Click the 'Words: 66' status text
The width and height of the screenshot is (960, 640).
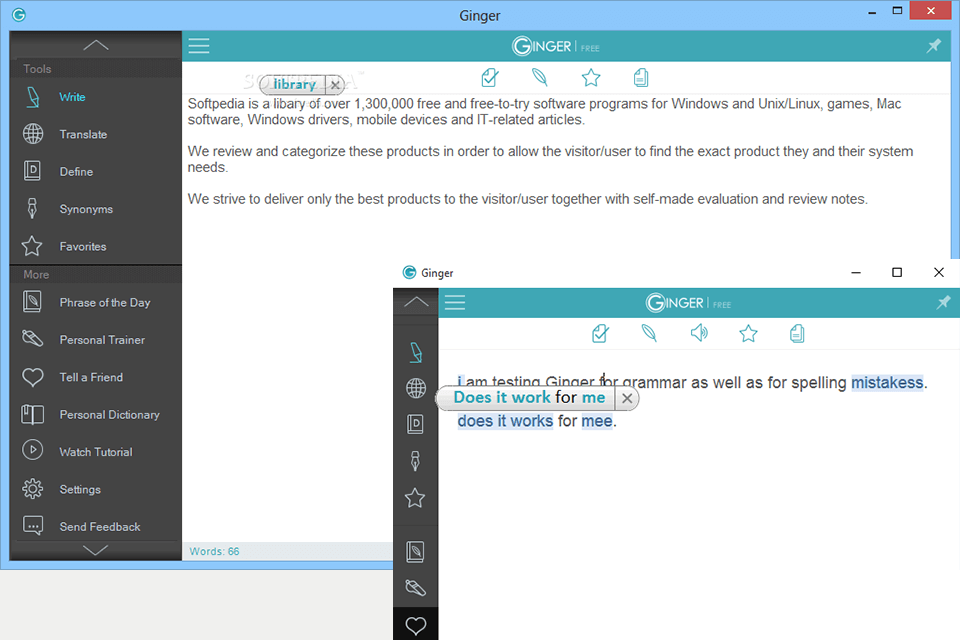click(214, 551)
